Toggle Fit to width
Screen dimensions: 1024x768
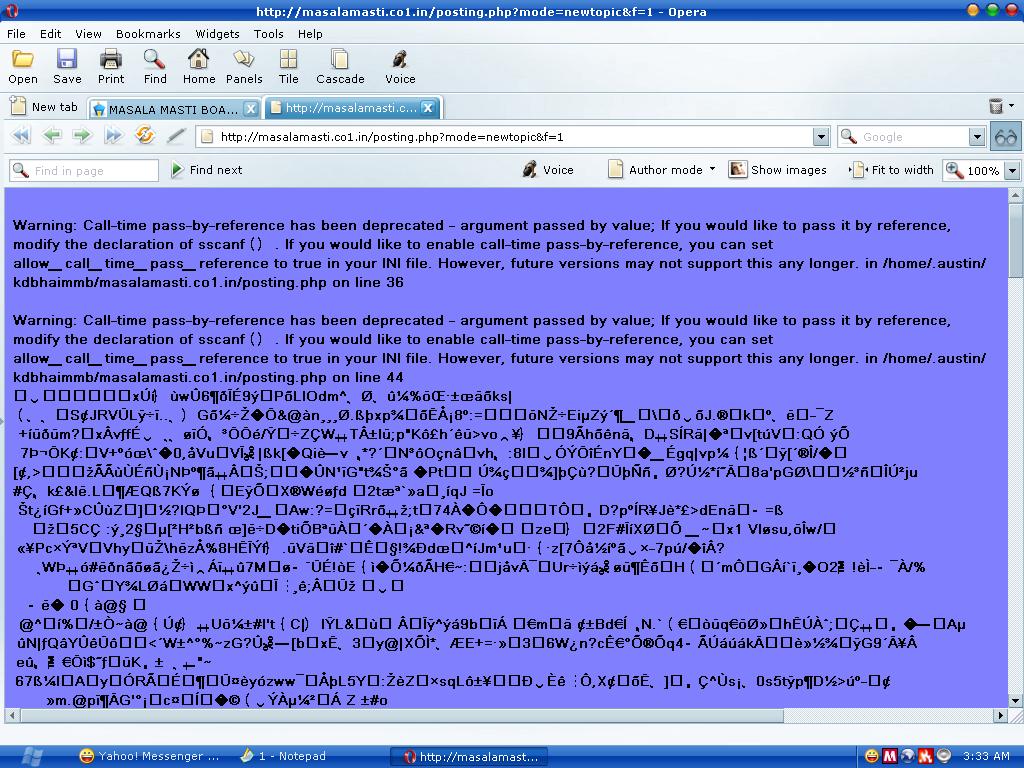pos(891,170)
